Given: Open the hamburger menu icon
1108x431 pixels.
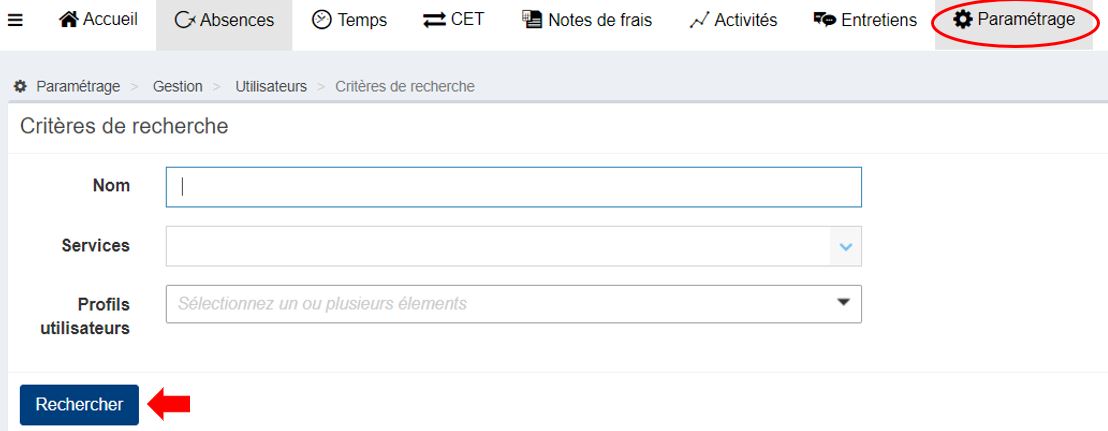Looking at the screenshot, I should [x=15, y=20].
